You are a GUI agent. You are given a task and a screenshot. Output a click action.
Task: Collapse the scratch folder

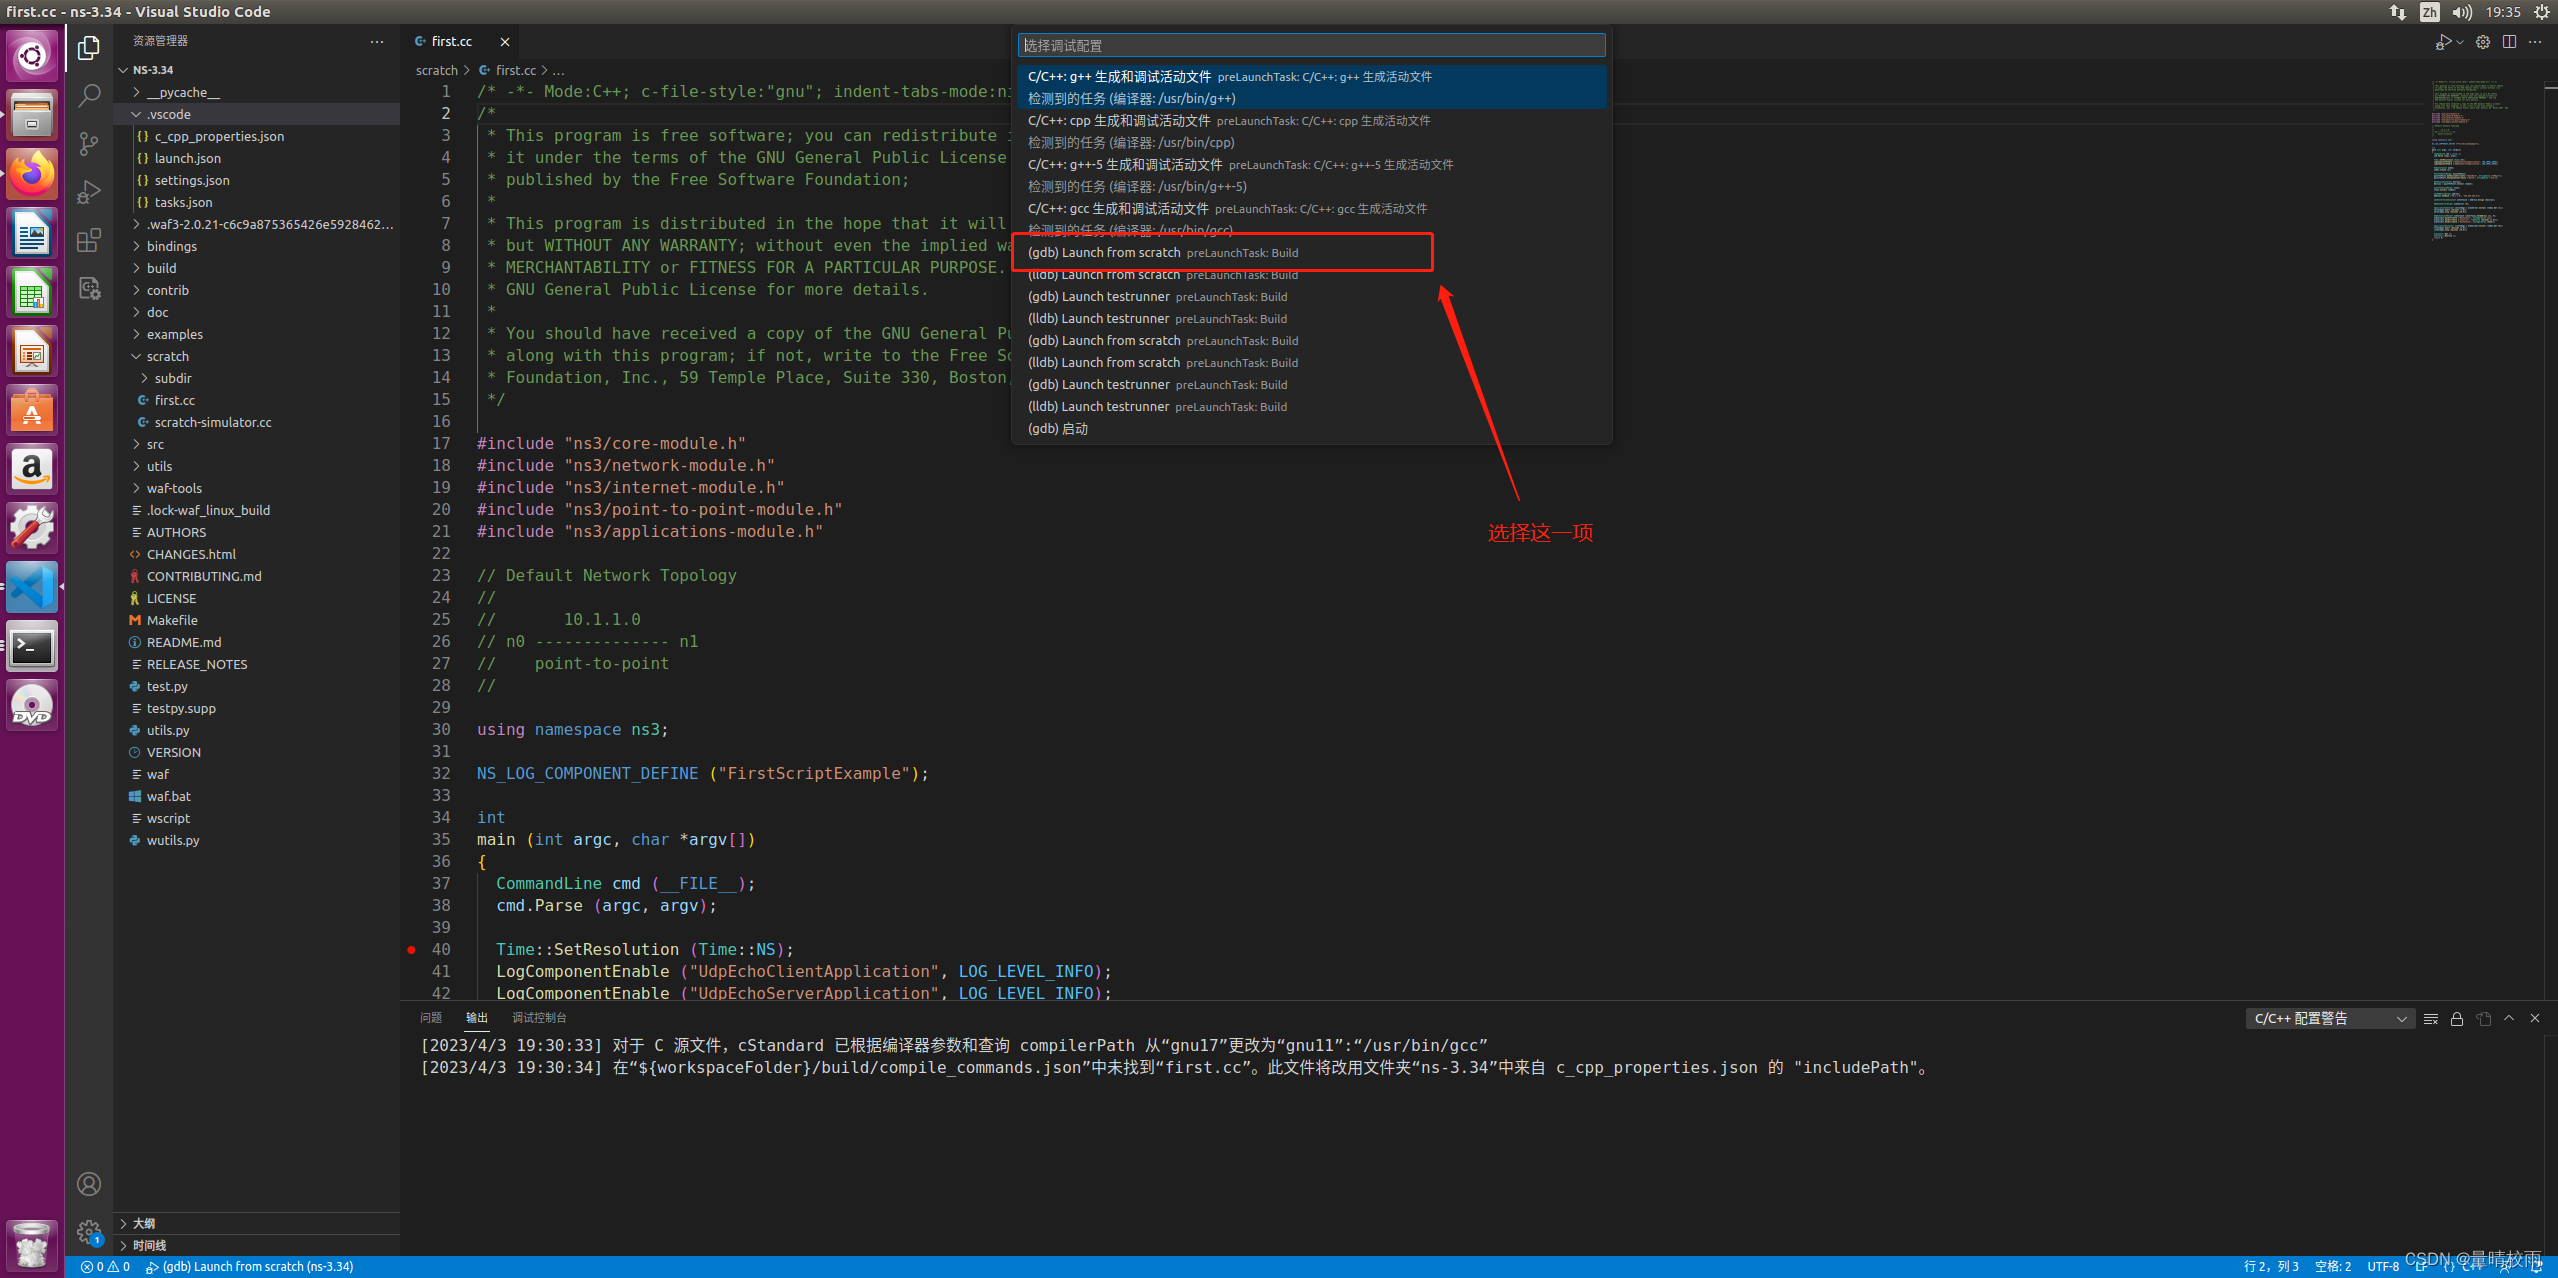(x=167, y=357)
